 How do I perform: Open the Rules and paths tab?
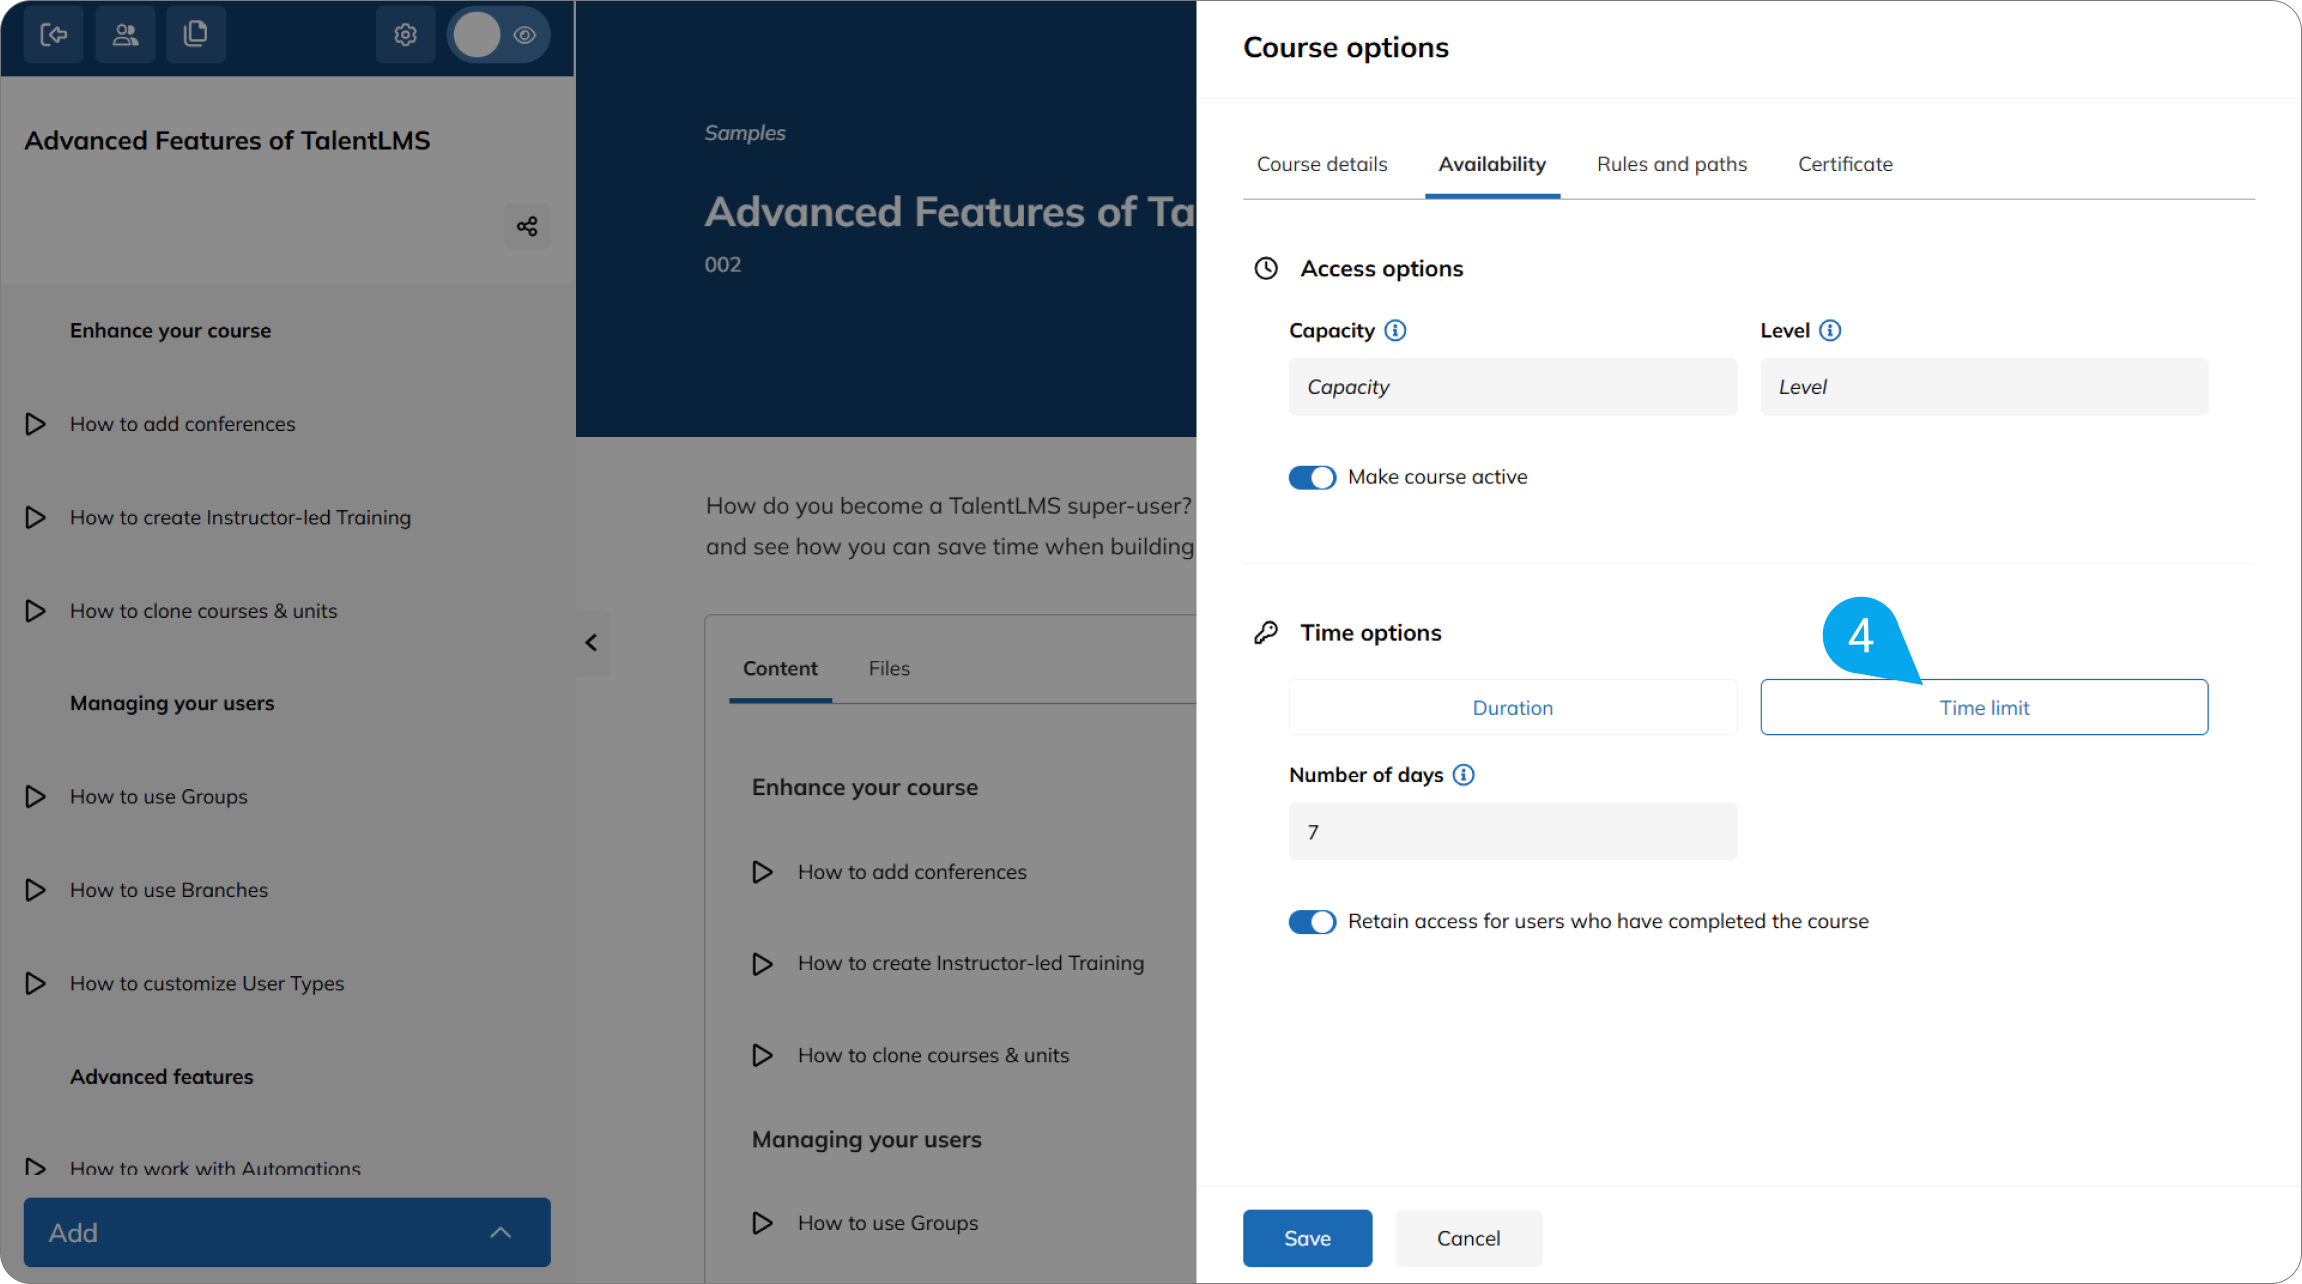point(1672,164)
